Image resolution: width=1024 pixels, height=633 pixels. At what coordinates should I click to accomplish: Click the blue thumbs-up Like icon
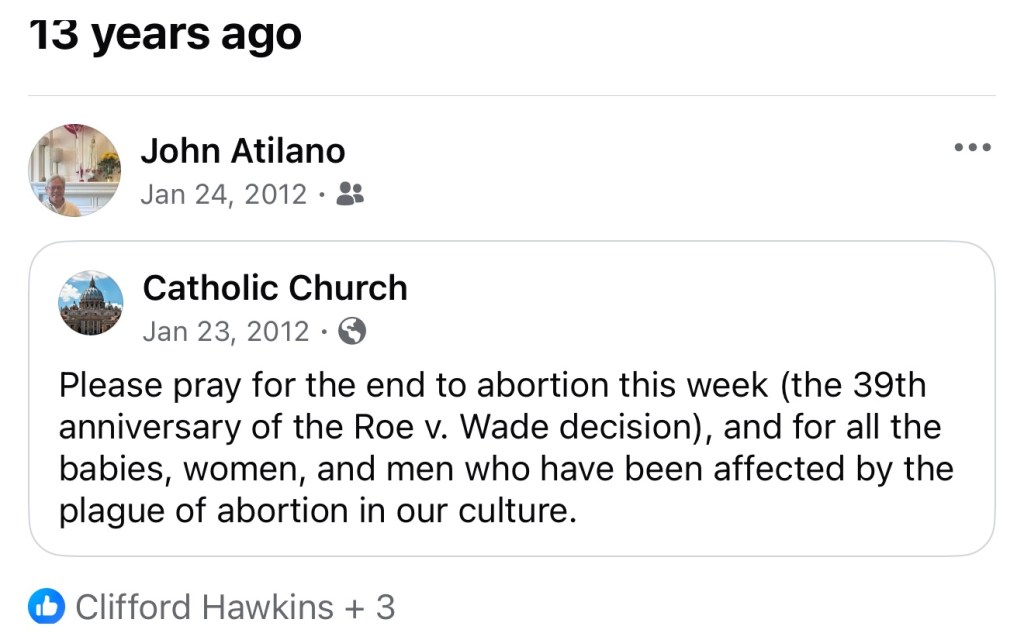coord(48,606)
